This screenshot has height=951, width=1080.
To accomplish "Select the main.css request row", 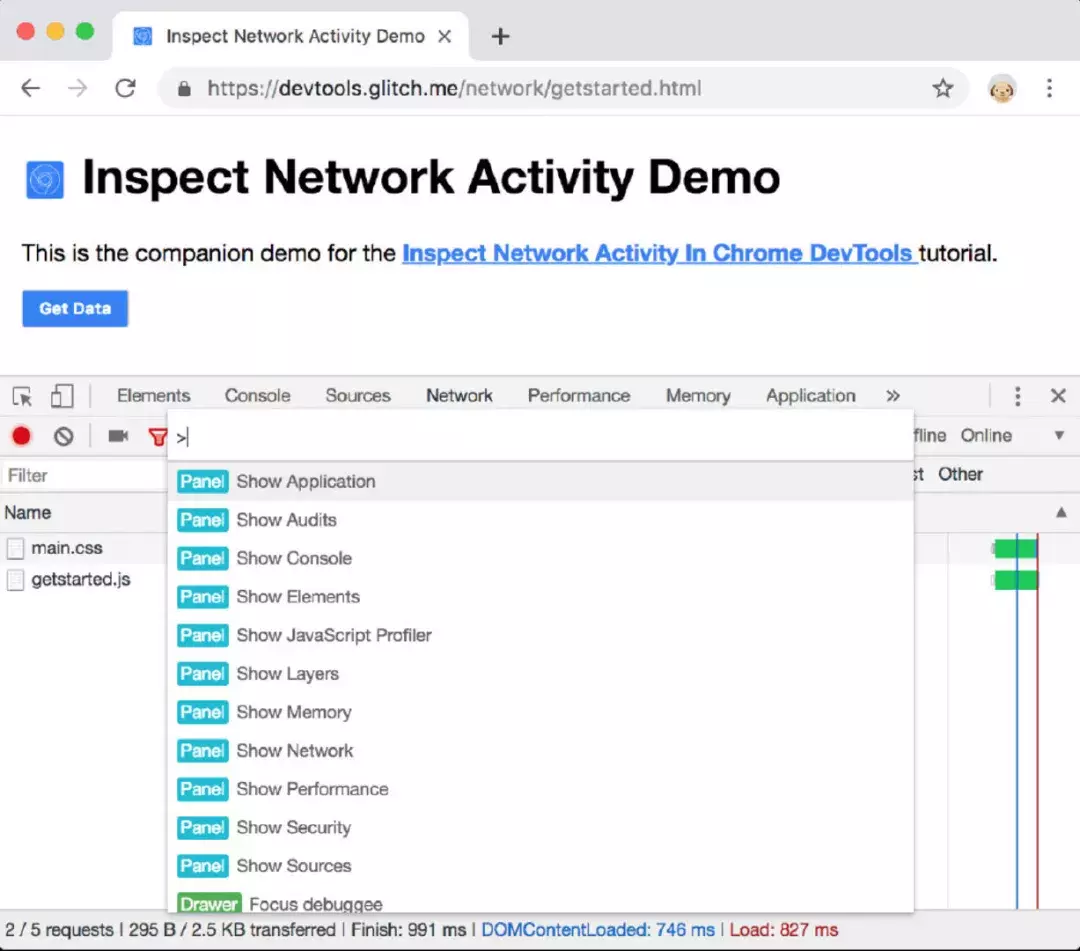I will click(84, 548).
